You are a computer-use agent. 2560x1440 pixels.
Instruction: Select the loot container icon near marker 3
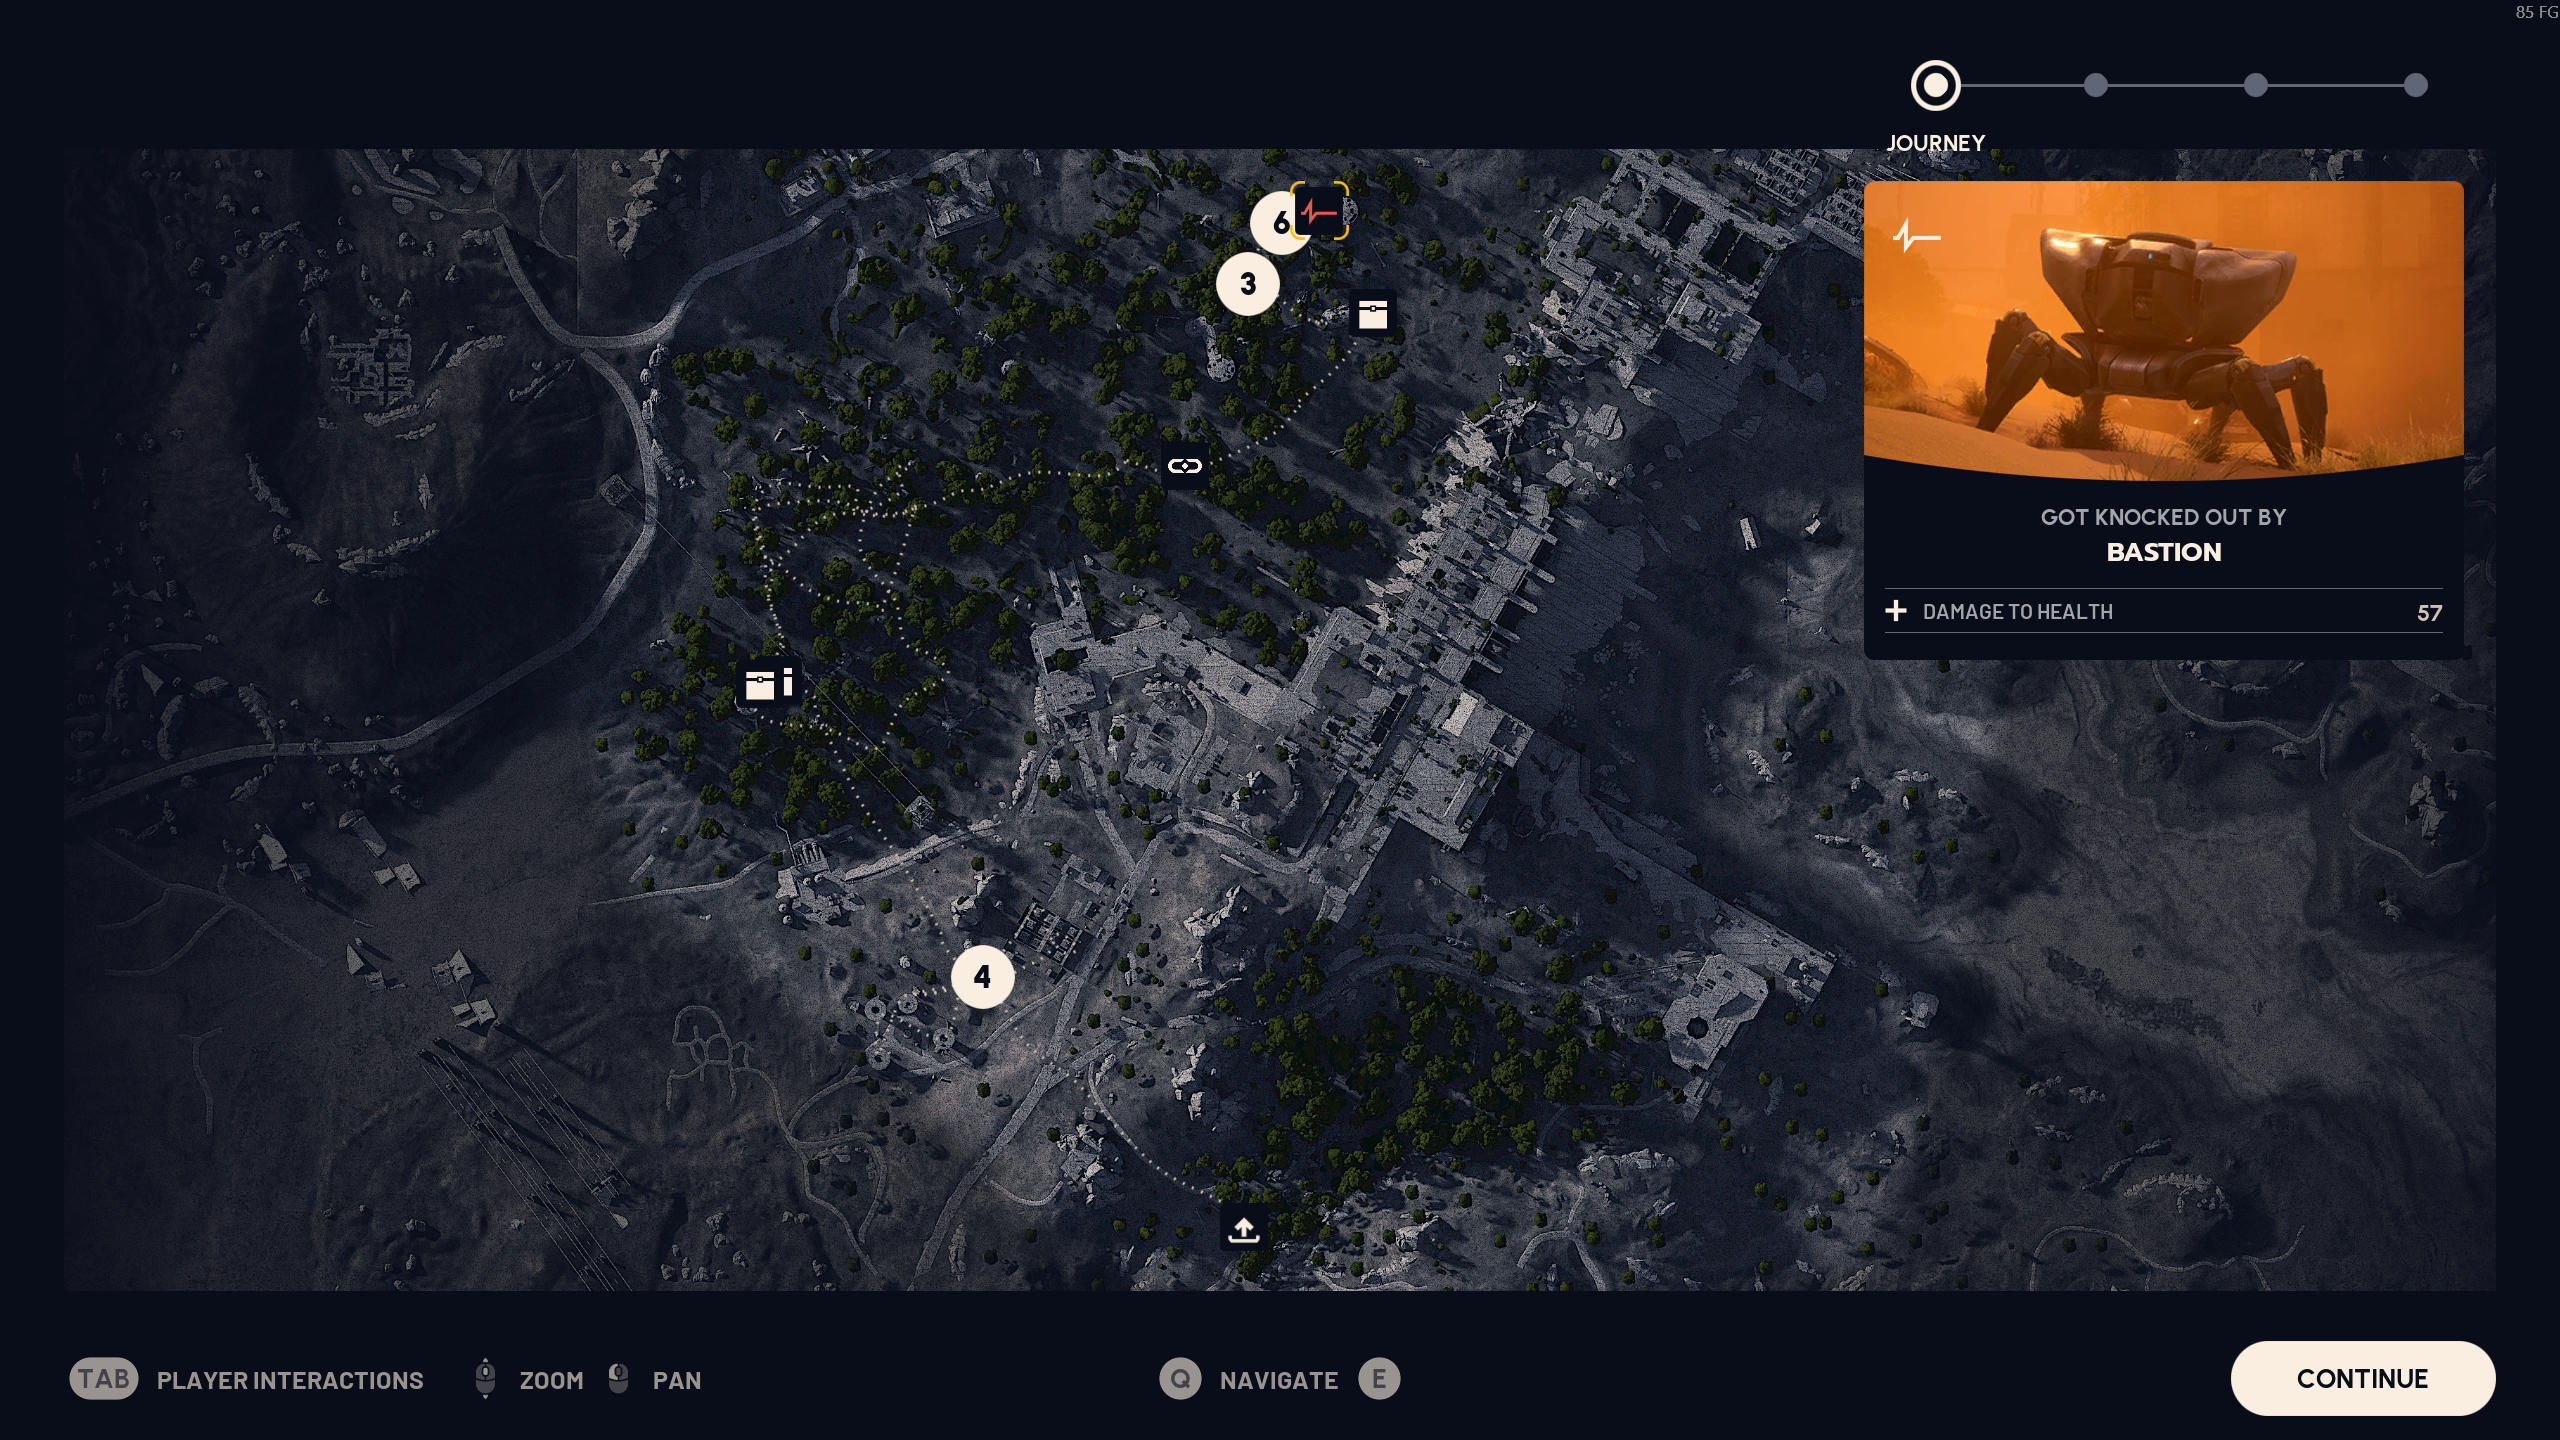[x=1372, y=314]
